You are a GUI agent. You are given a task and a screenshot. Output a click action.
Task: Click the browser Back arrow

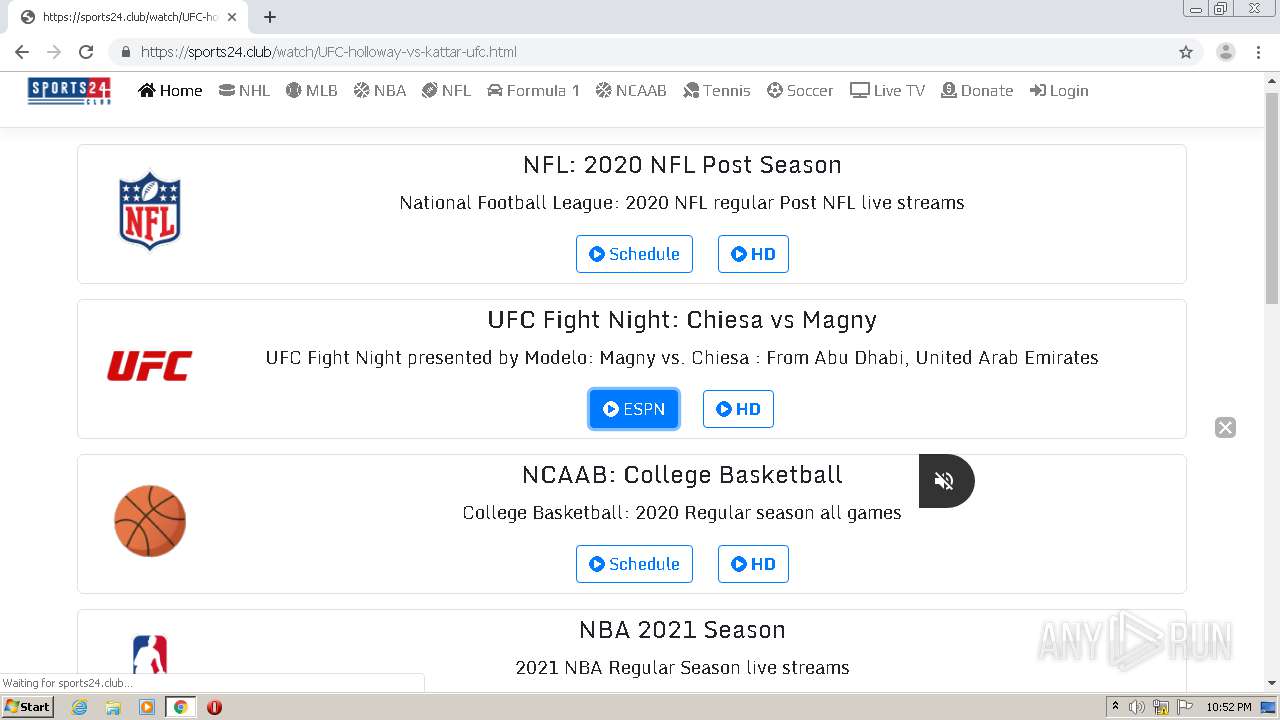22,52
